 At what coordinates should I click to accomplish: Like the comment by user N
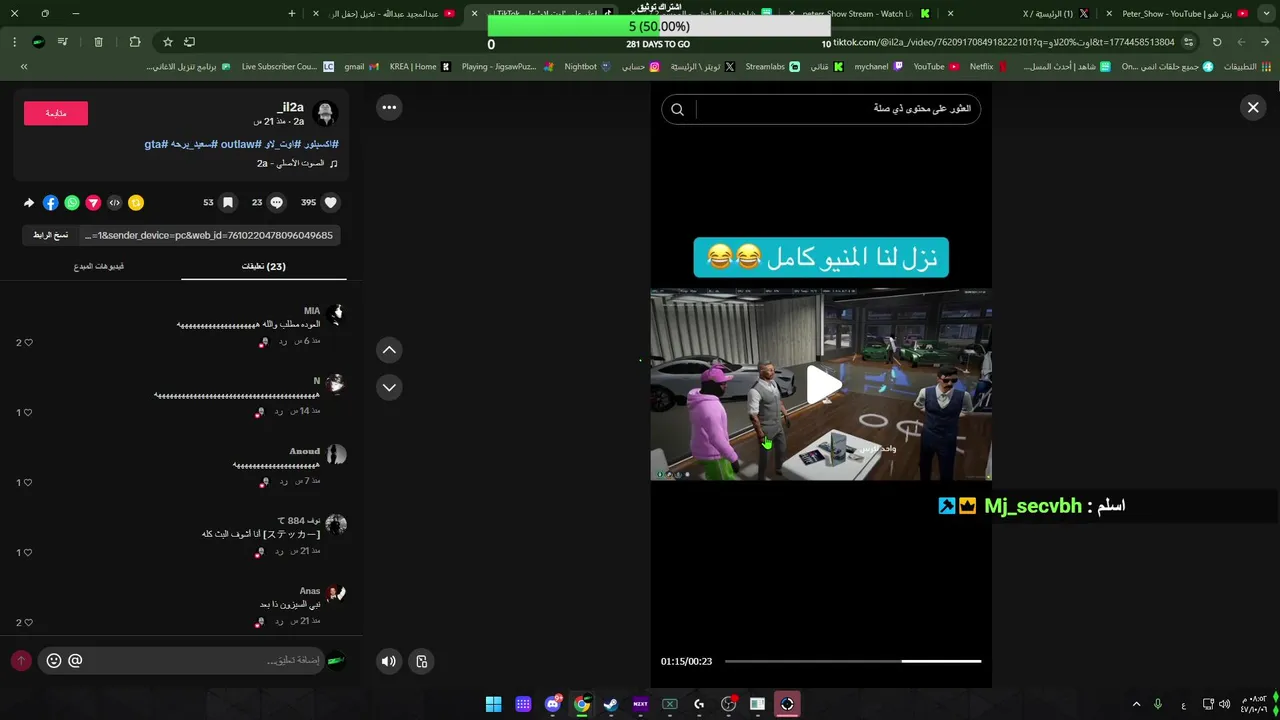click(28, 412)
